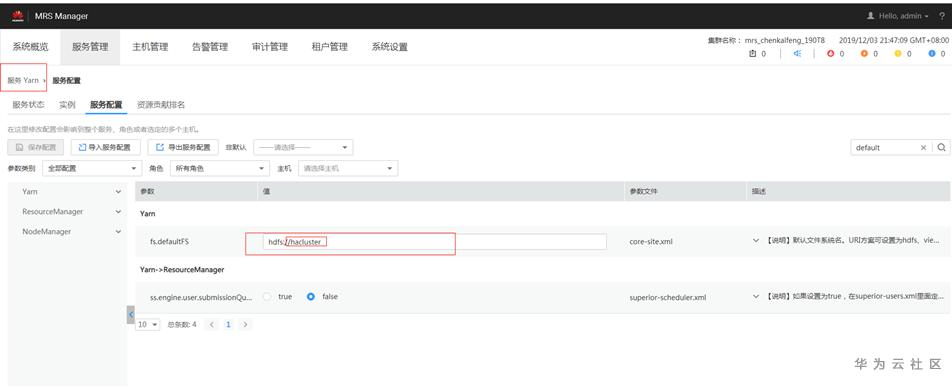Switch to the 服务状态 tab

coord(28,104)
